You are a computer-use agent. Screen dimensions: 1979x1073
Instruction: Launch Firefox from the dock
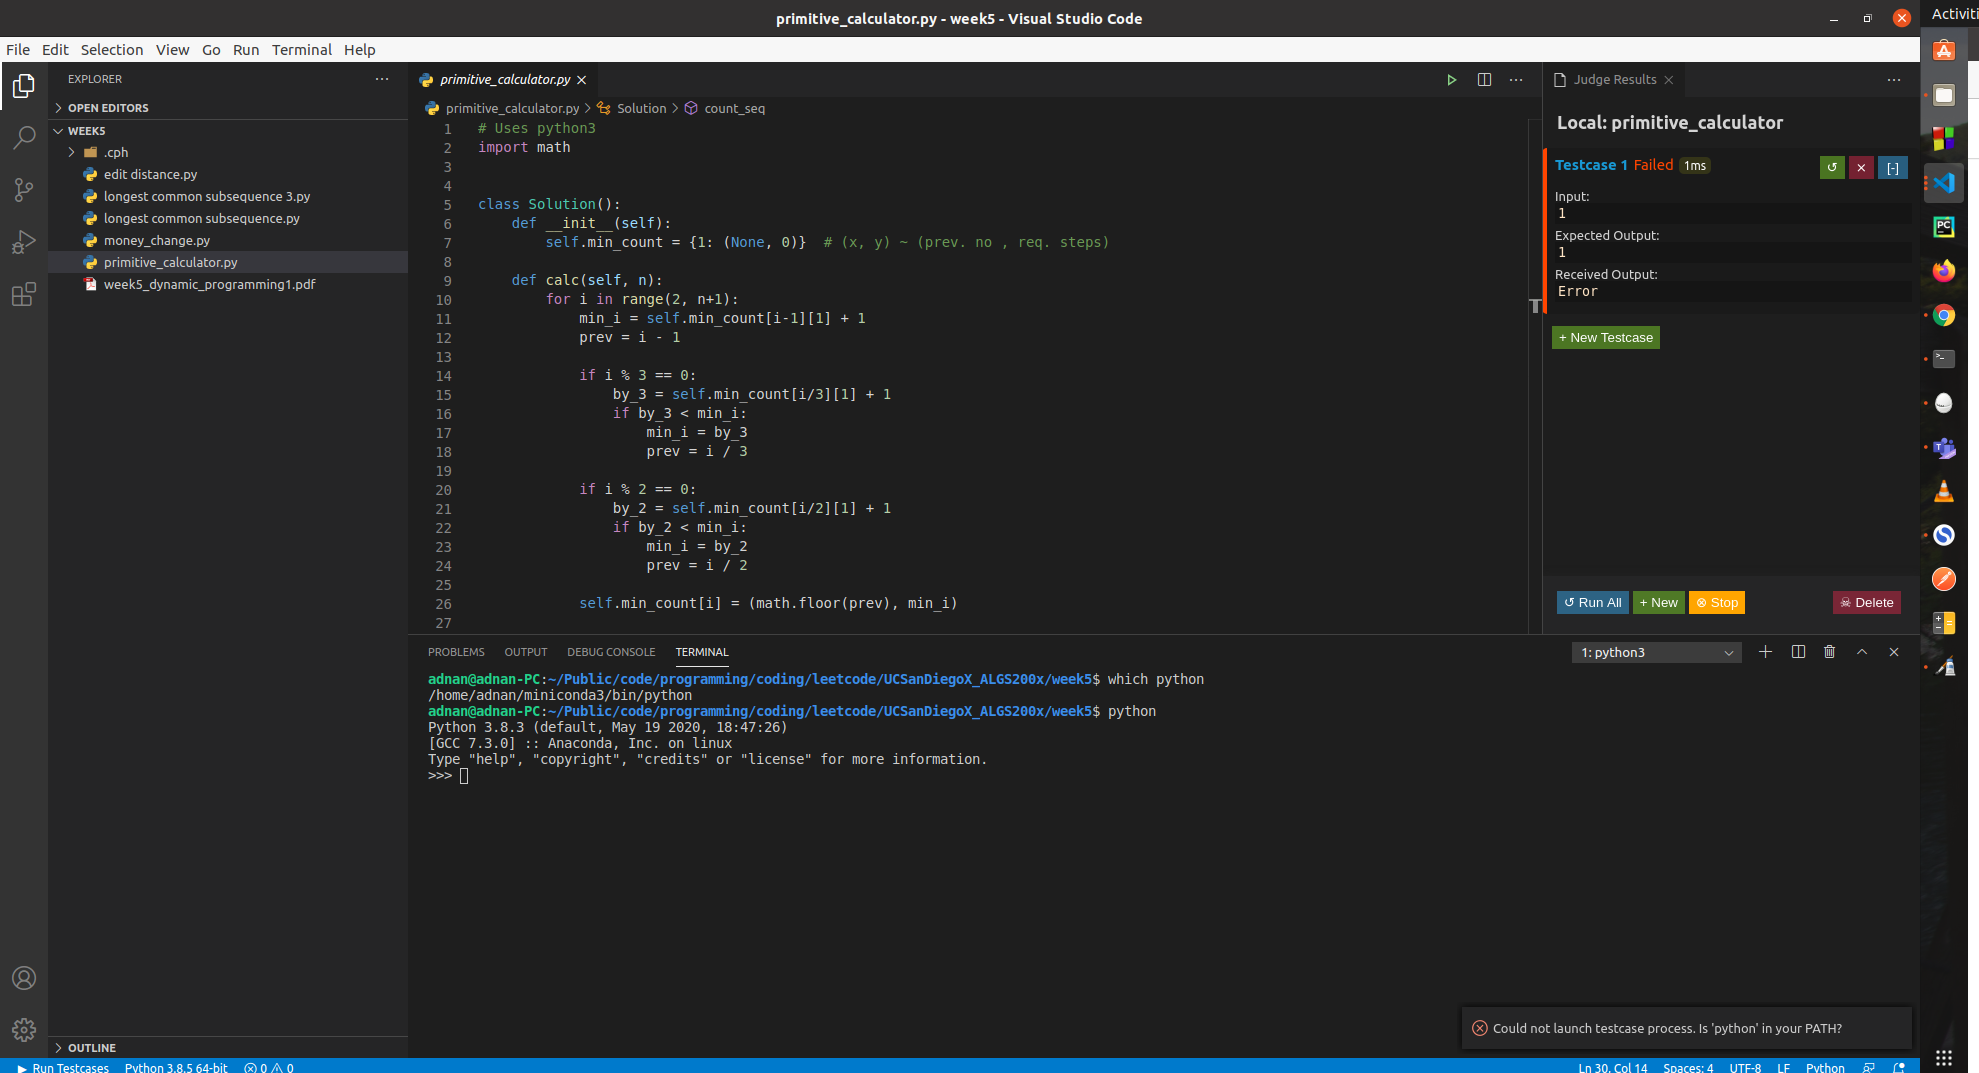click(x=1944, y=270)
